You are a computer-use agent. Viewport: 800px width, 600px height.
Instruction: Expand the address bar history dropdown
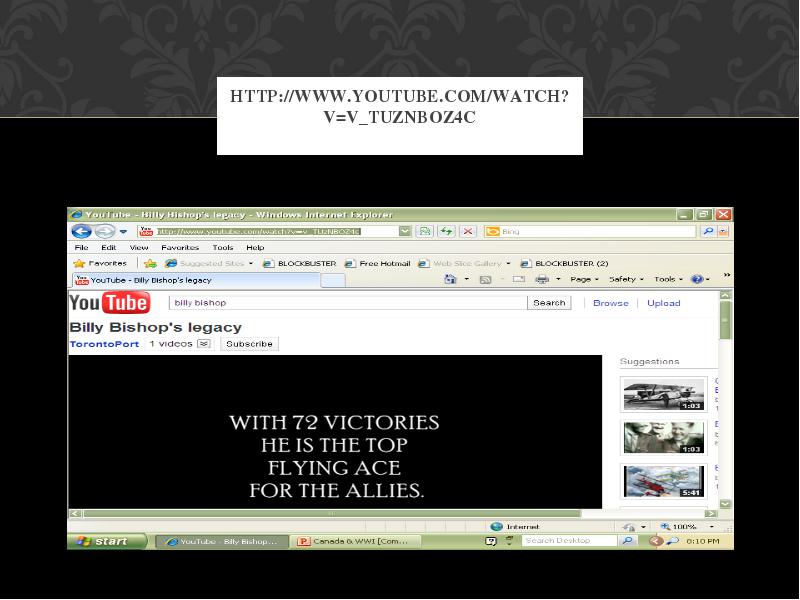tap(405, 232)
